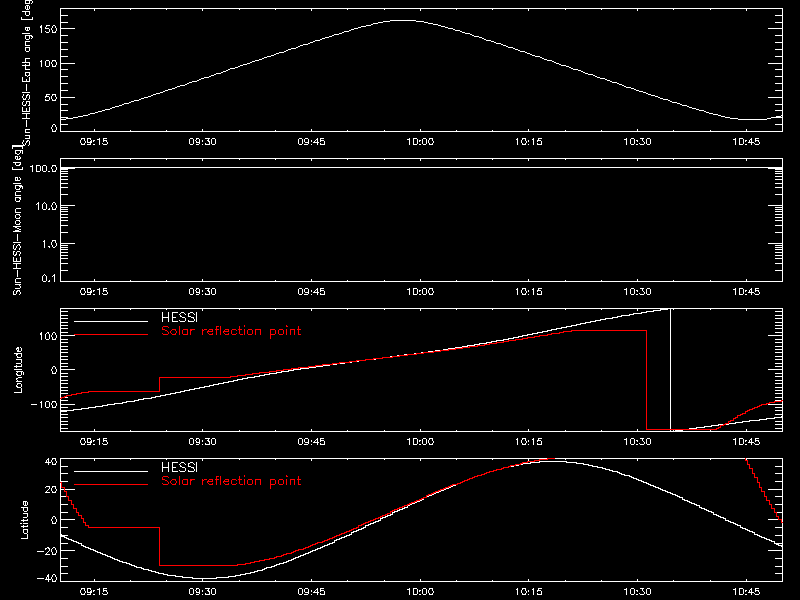
Task: Click the 20 tick label on Latitude axis
Action: coord(51,490)
